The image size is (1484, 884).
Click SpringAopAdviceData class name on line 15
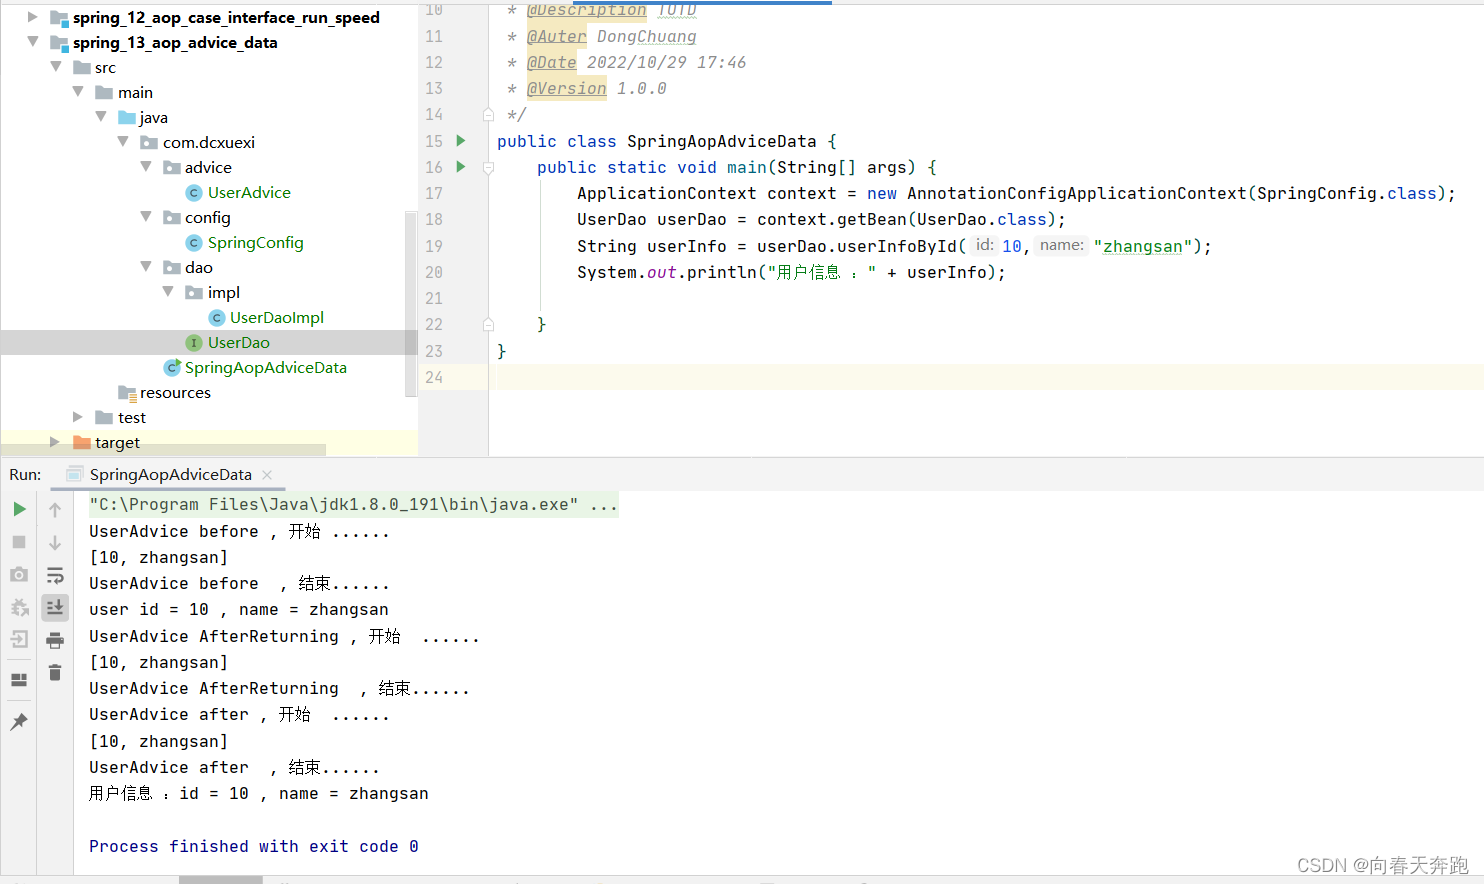click(x=721, y=141)
